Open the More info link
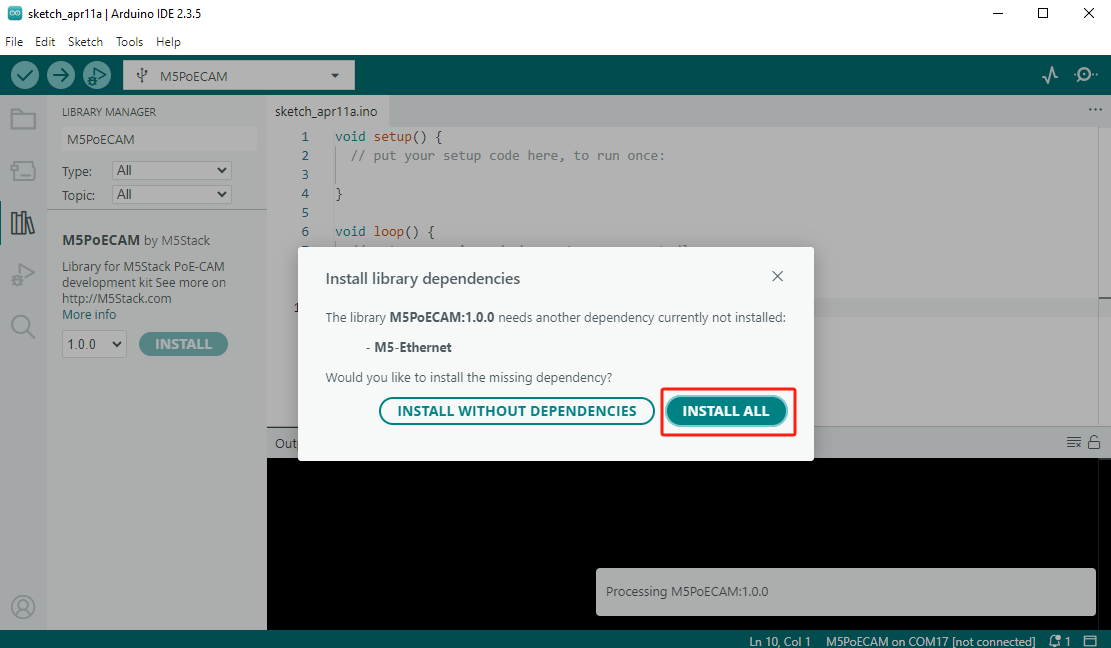This screenshot has width=1111, height=648. coord(89,314)
